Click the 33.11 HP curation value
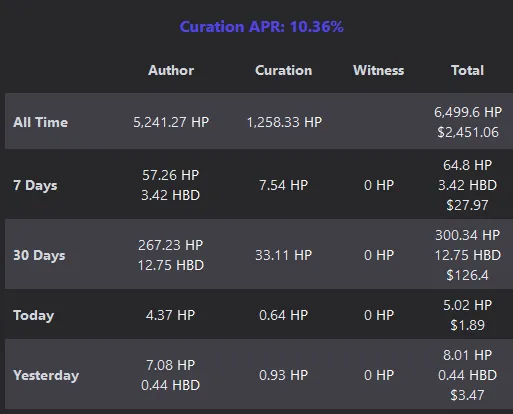This screenshot has width=513, height=414. 284,255
